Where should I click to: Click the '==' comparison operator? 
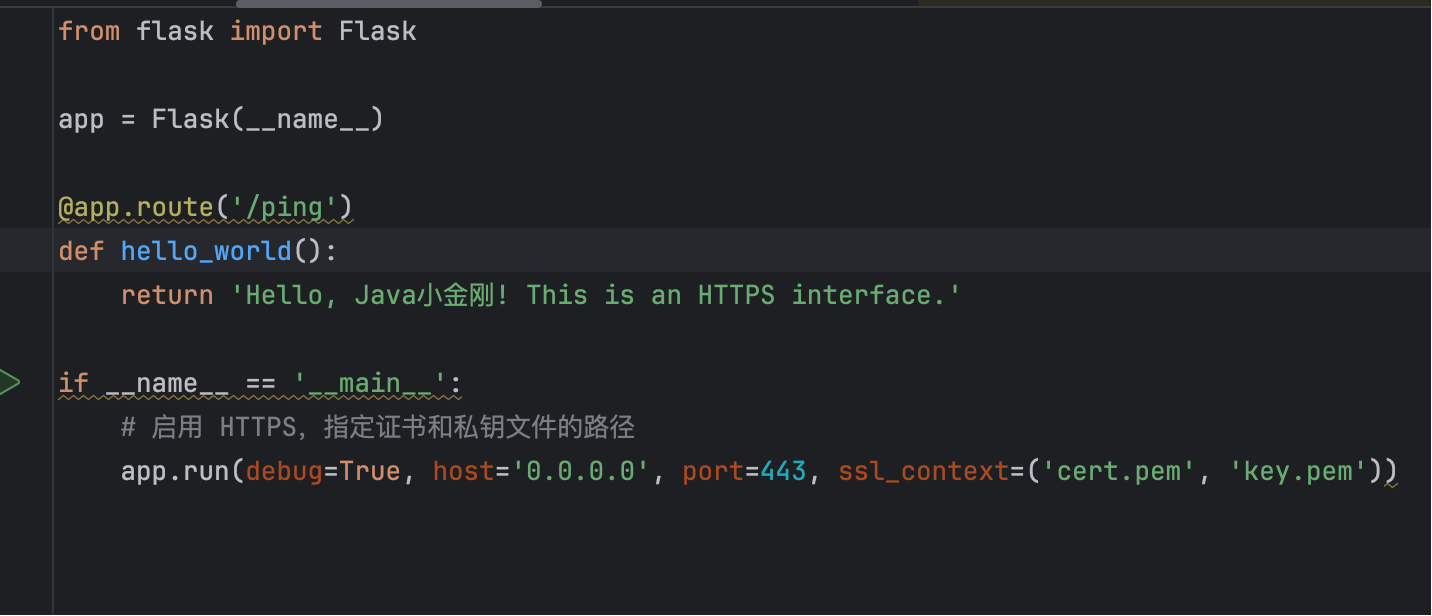pyautogui.click(x=261, y=383)
